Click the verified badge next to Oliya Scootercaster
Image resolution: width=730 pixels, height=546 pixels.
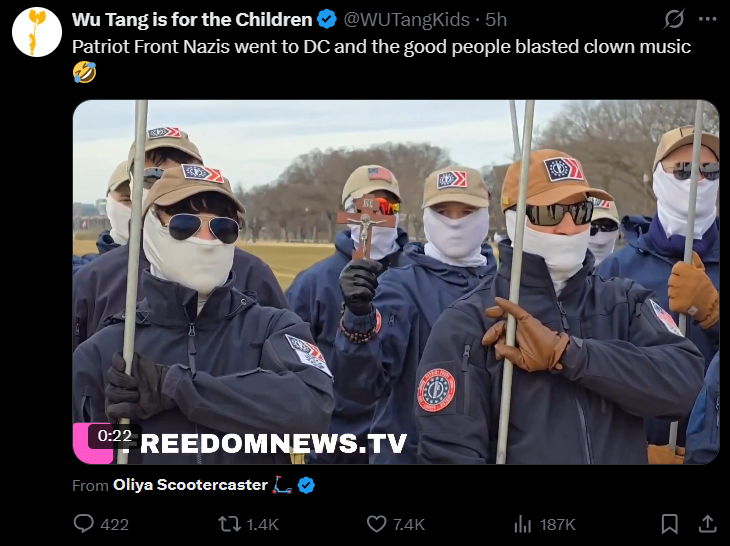coord(306,485)
